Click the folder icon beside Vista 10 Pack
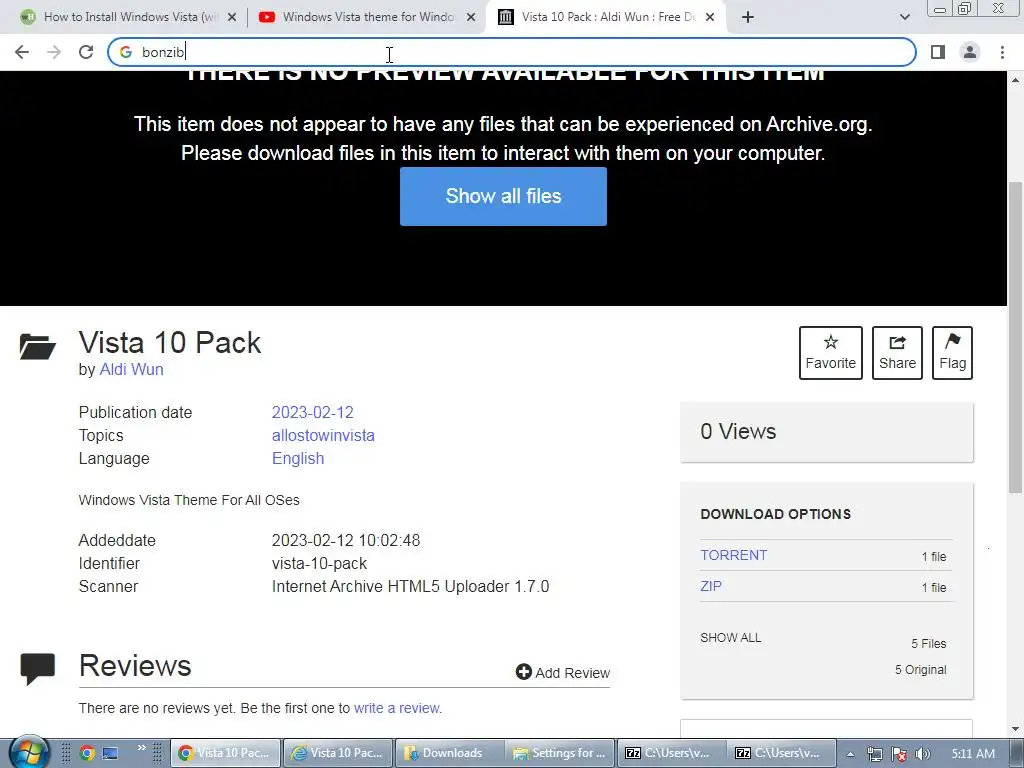This screenshot has width=1024, height=768. 37,346
